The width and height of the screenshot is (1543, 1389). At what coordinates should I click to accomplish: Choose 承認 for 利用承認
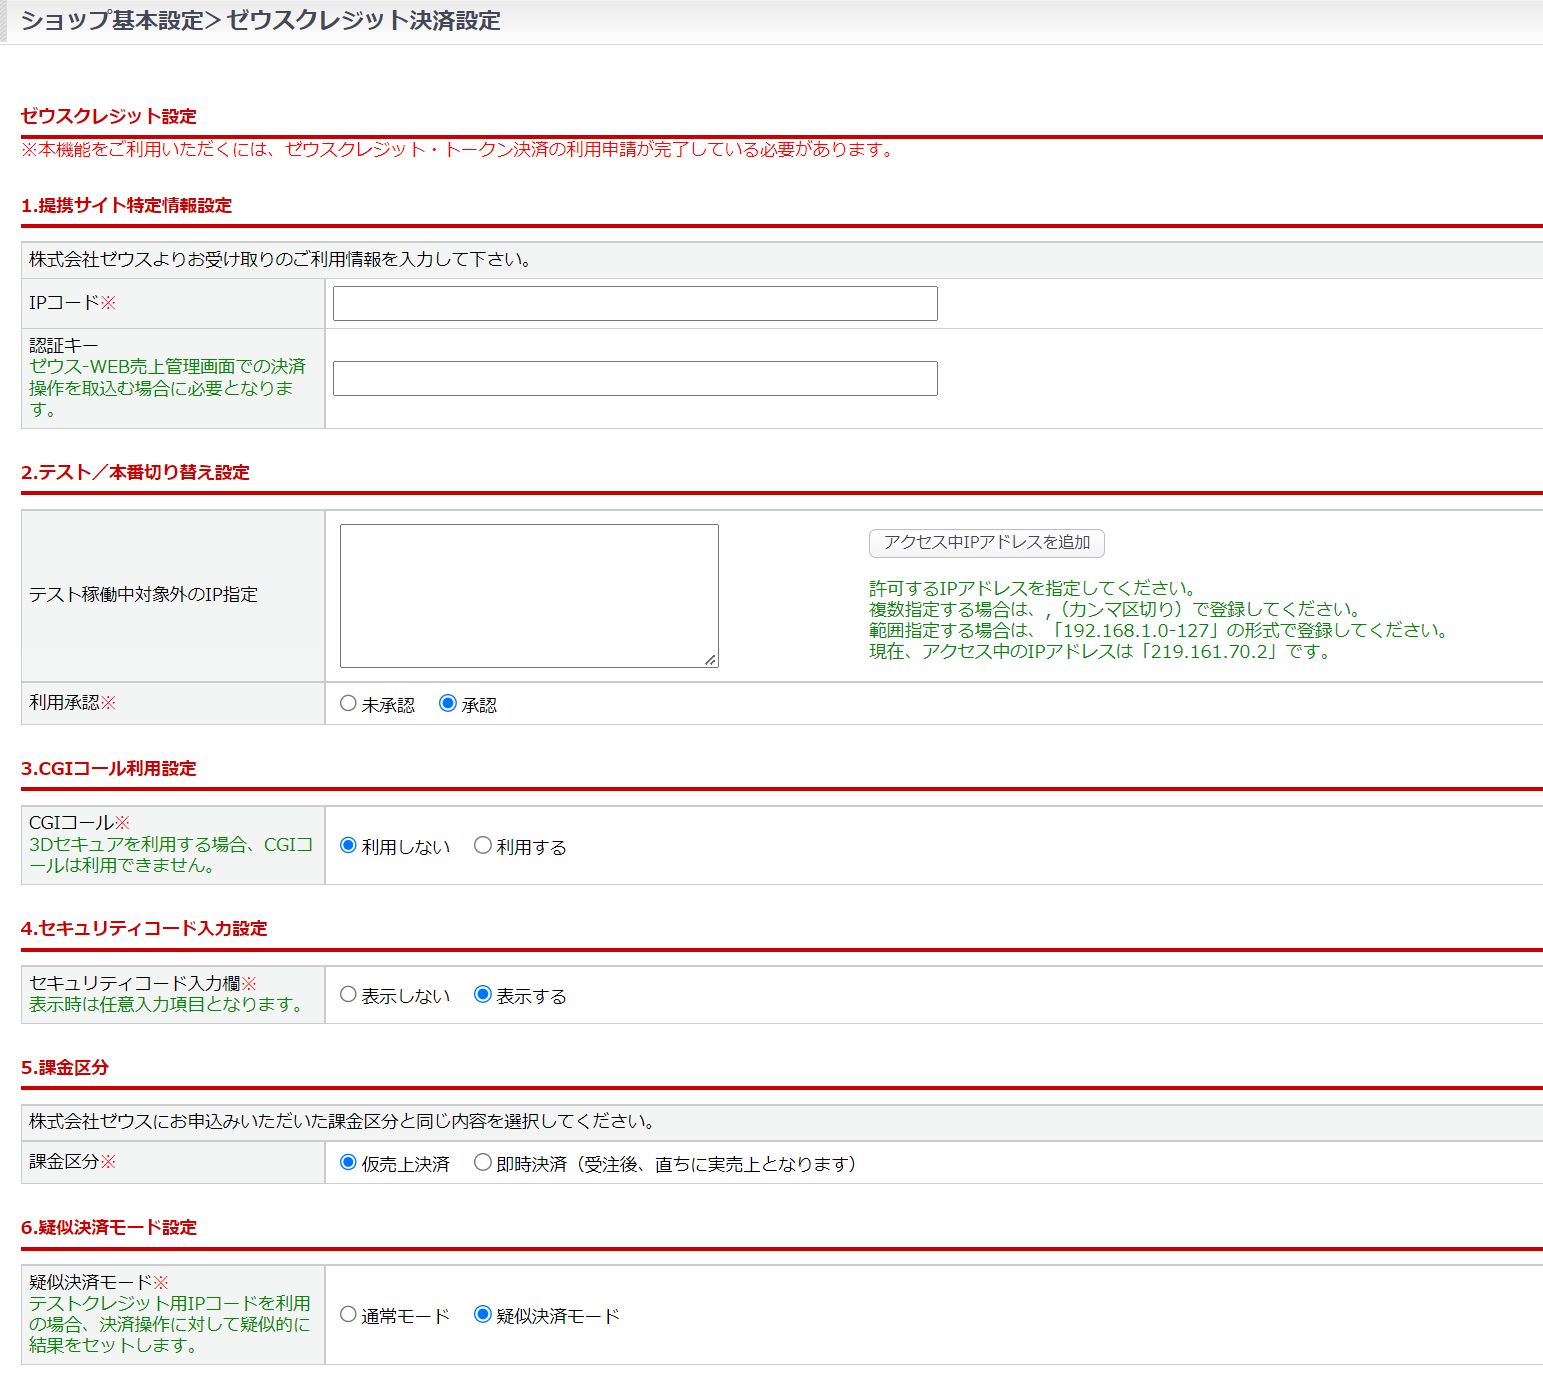tap(448, 704)
